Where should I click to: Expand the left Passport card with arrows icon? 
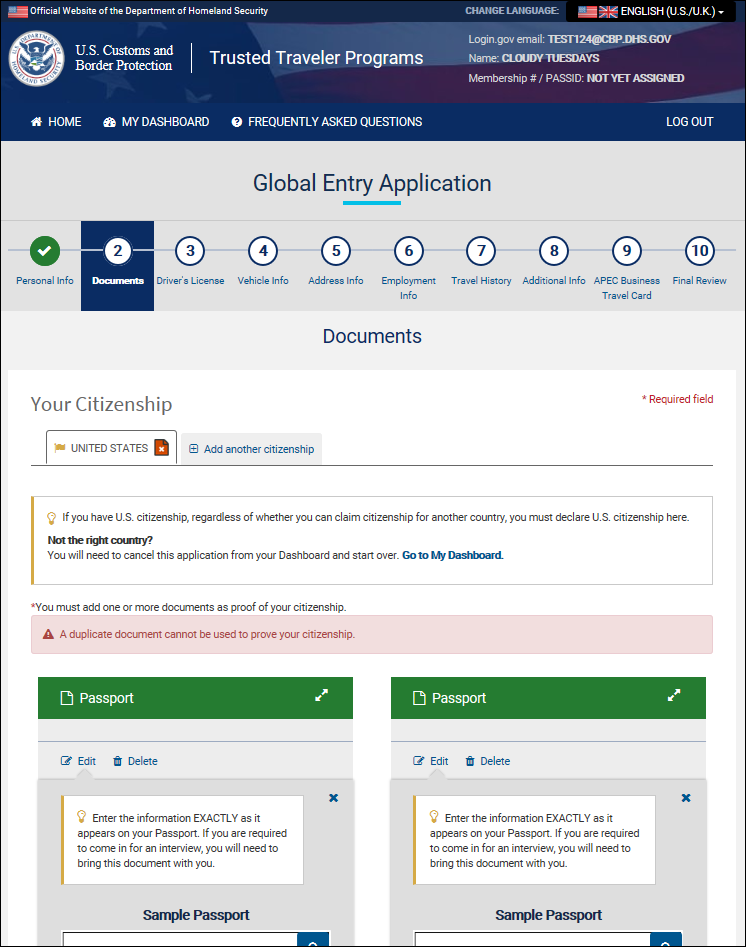(x=322, y=696)
